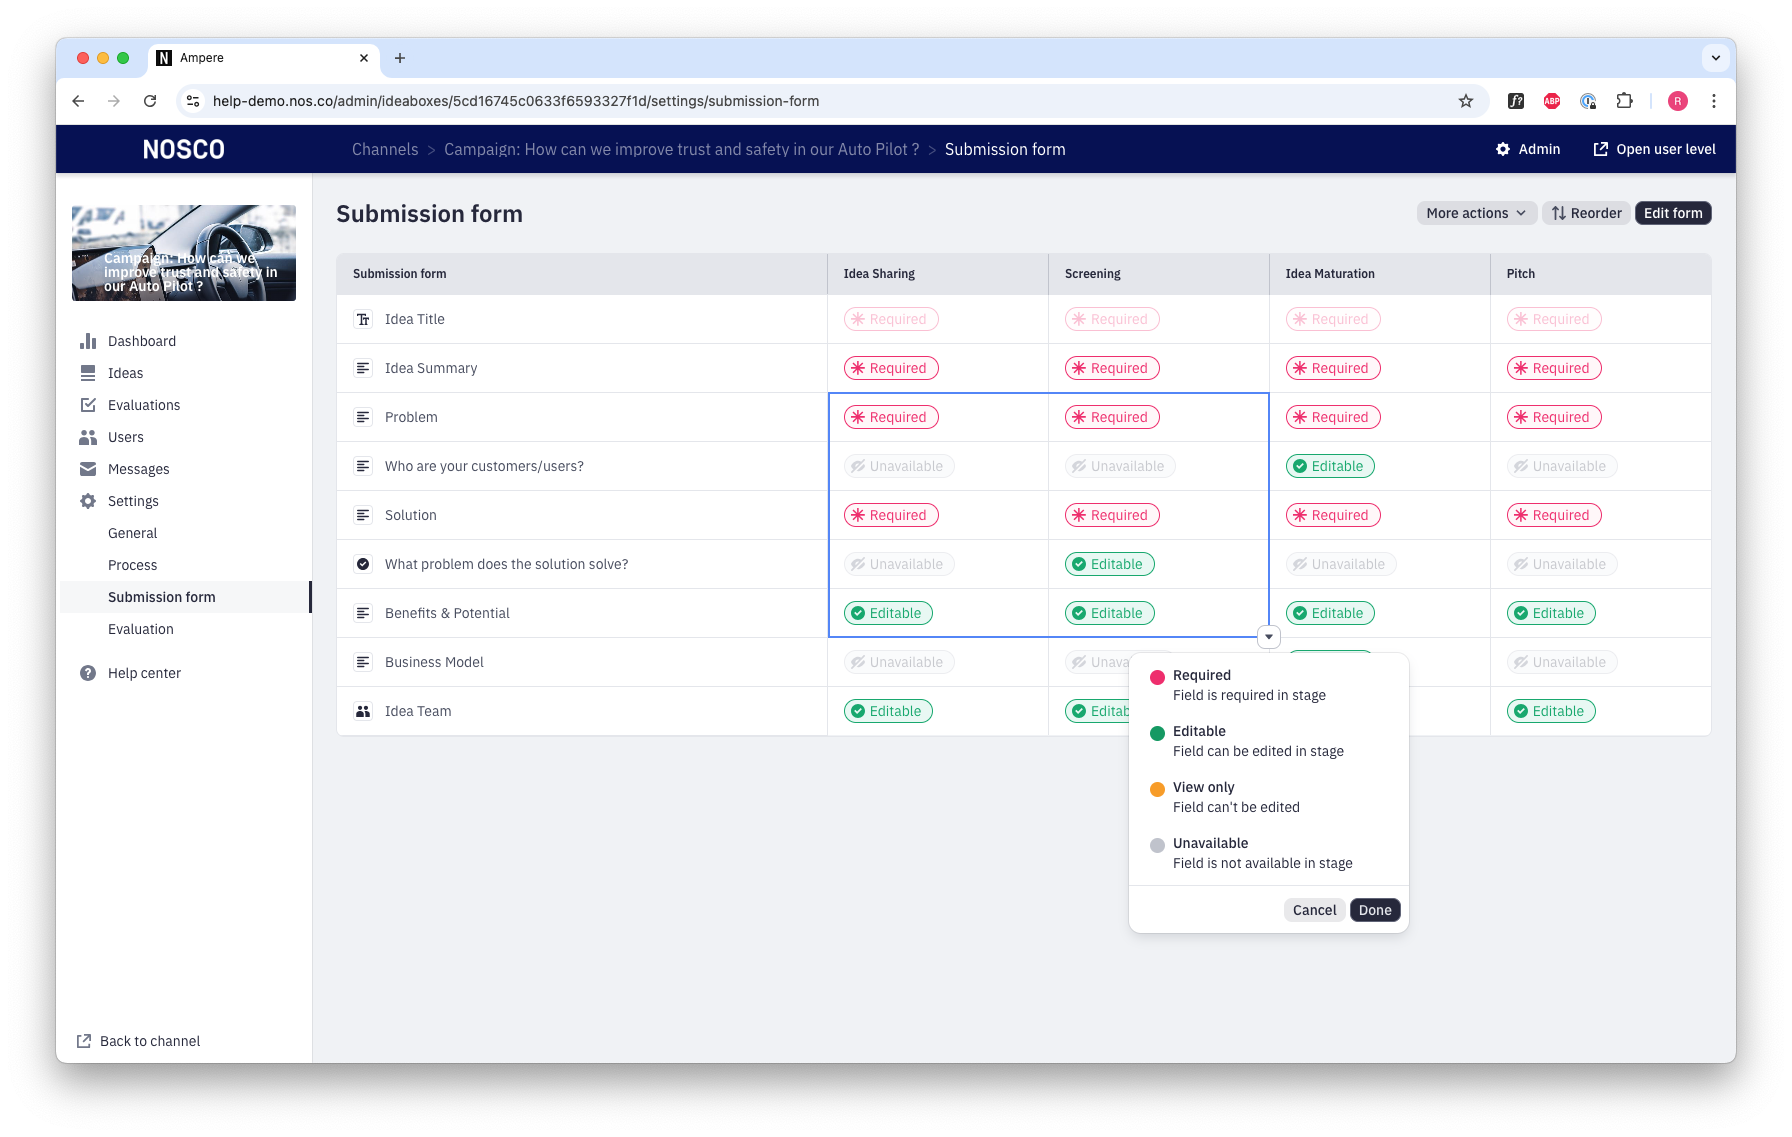The width and height of the screenshot is (1792, 1137).
Task: Click the NOSCO logo
Action: pyautogui.click(x=184, y=149)
